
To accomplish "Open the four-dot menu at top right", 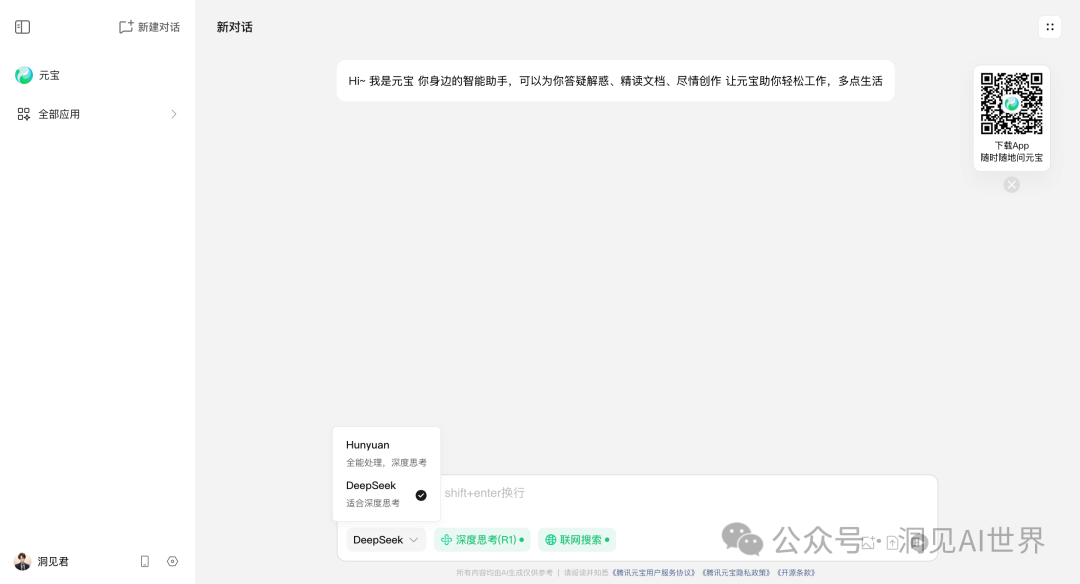I will click(x=1050, y=27).
